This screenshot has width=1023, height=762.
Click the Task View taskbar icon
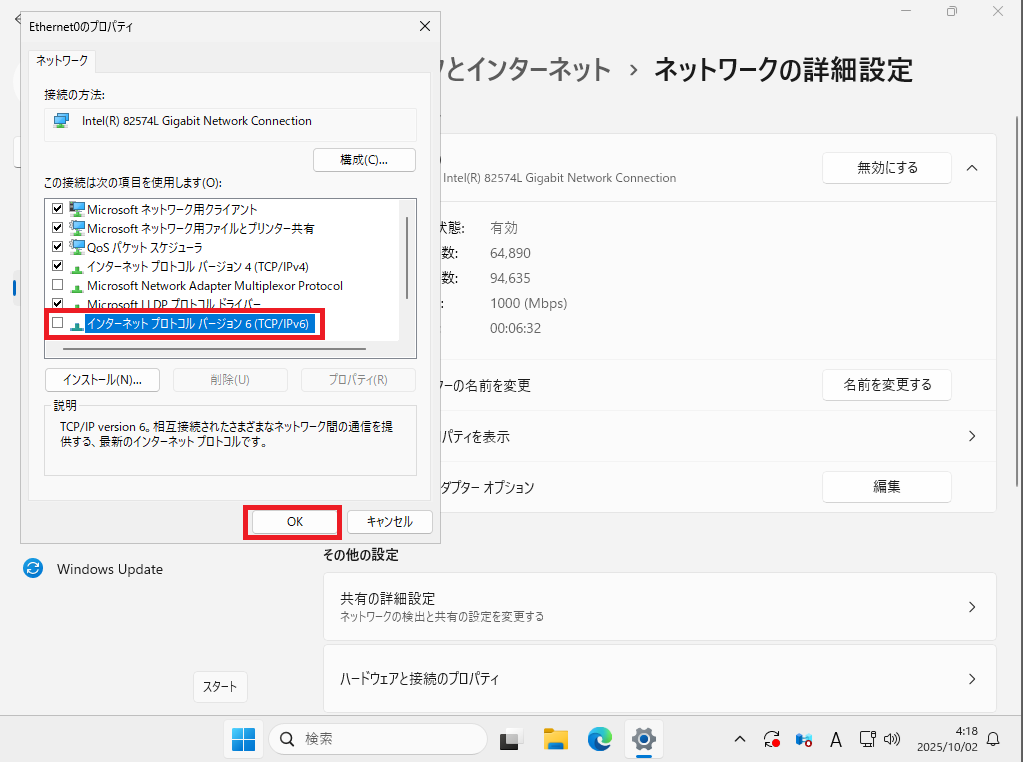512,739
